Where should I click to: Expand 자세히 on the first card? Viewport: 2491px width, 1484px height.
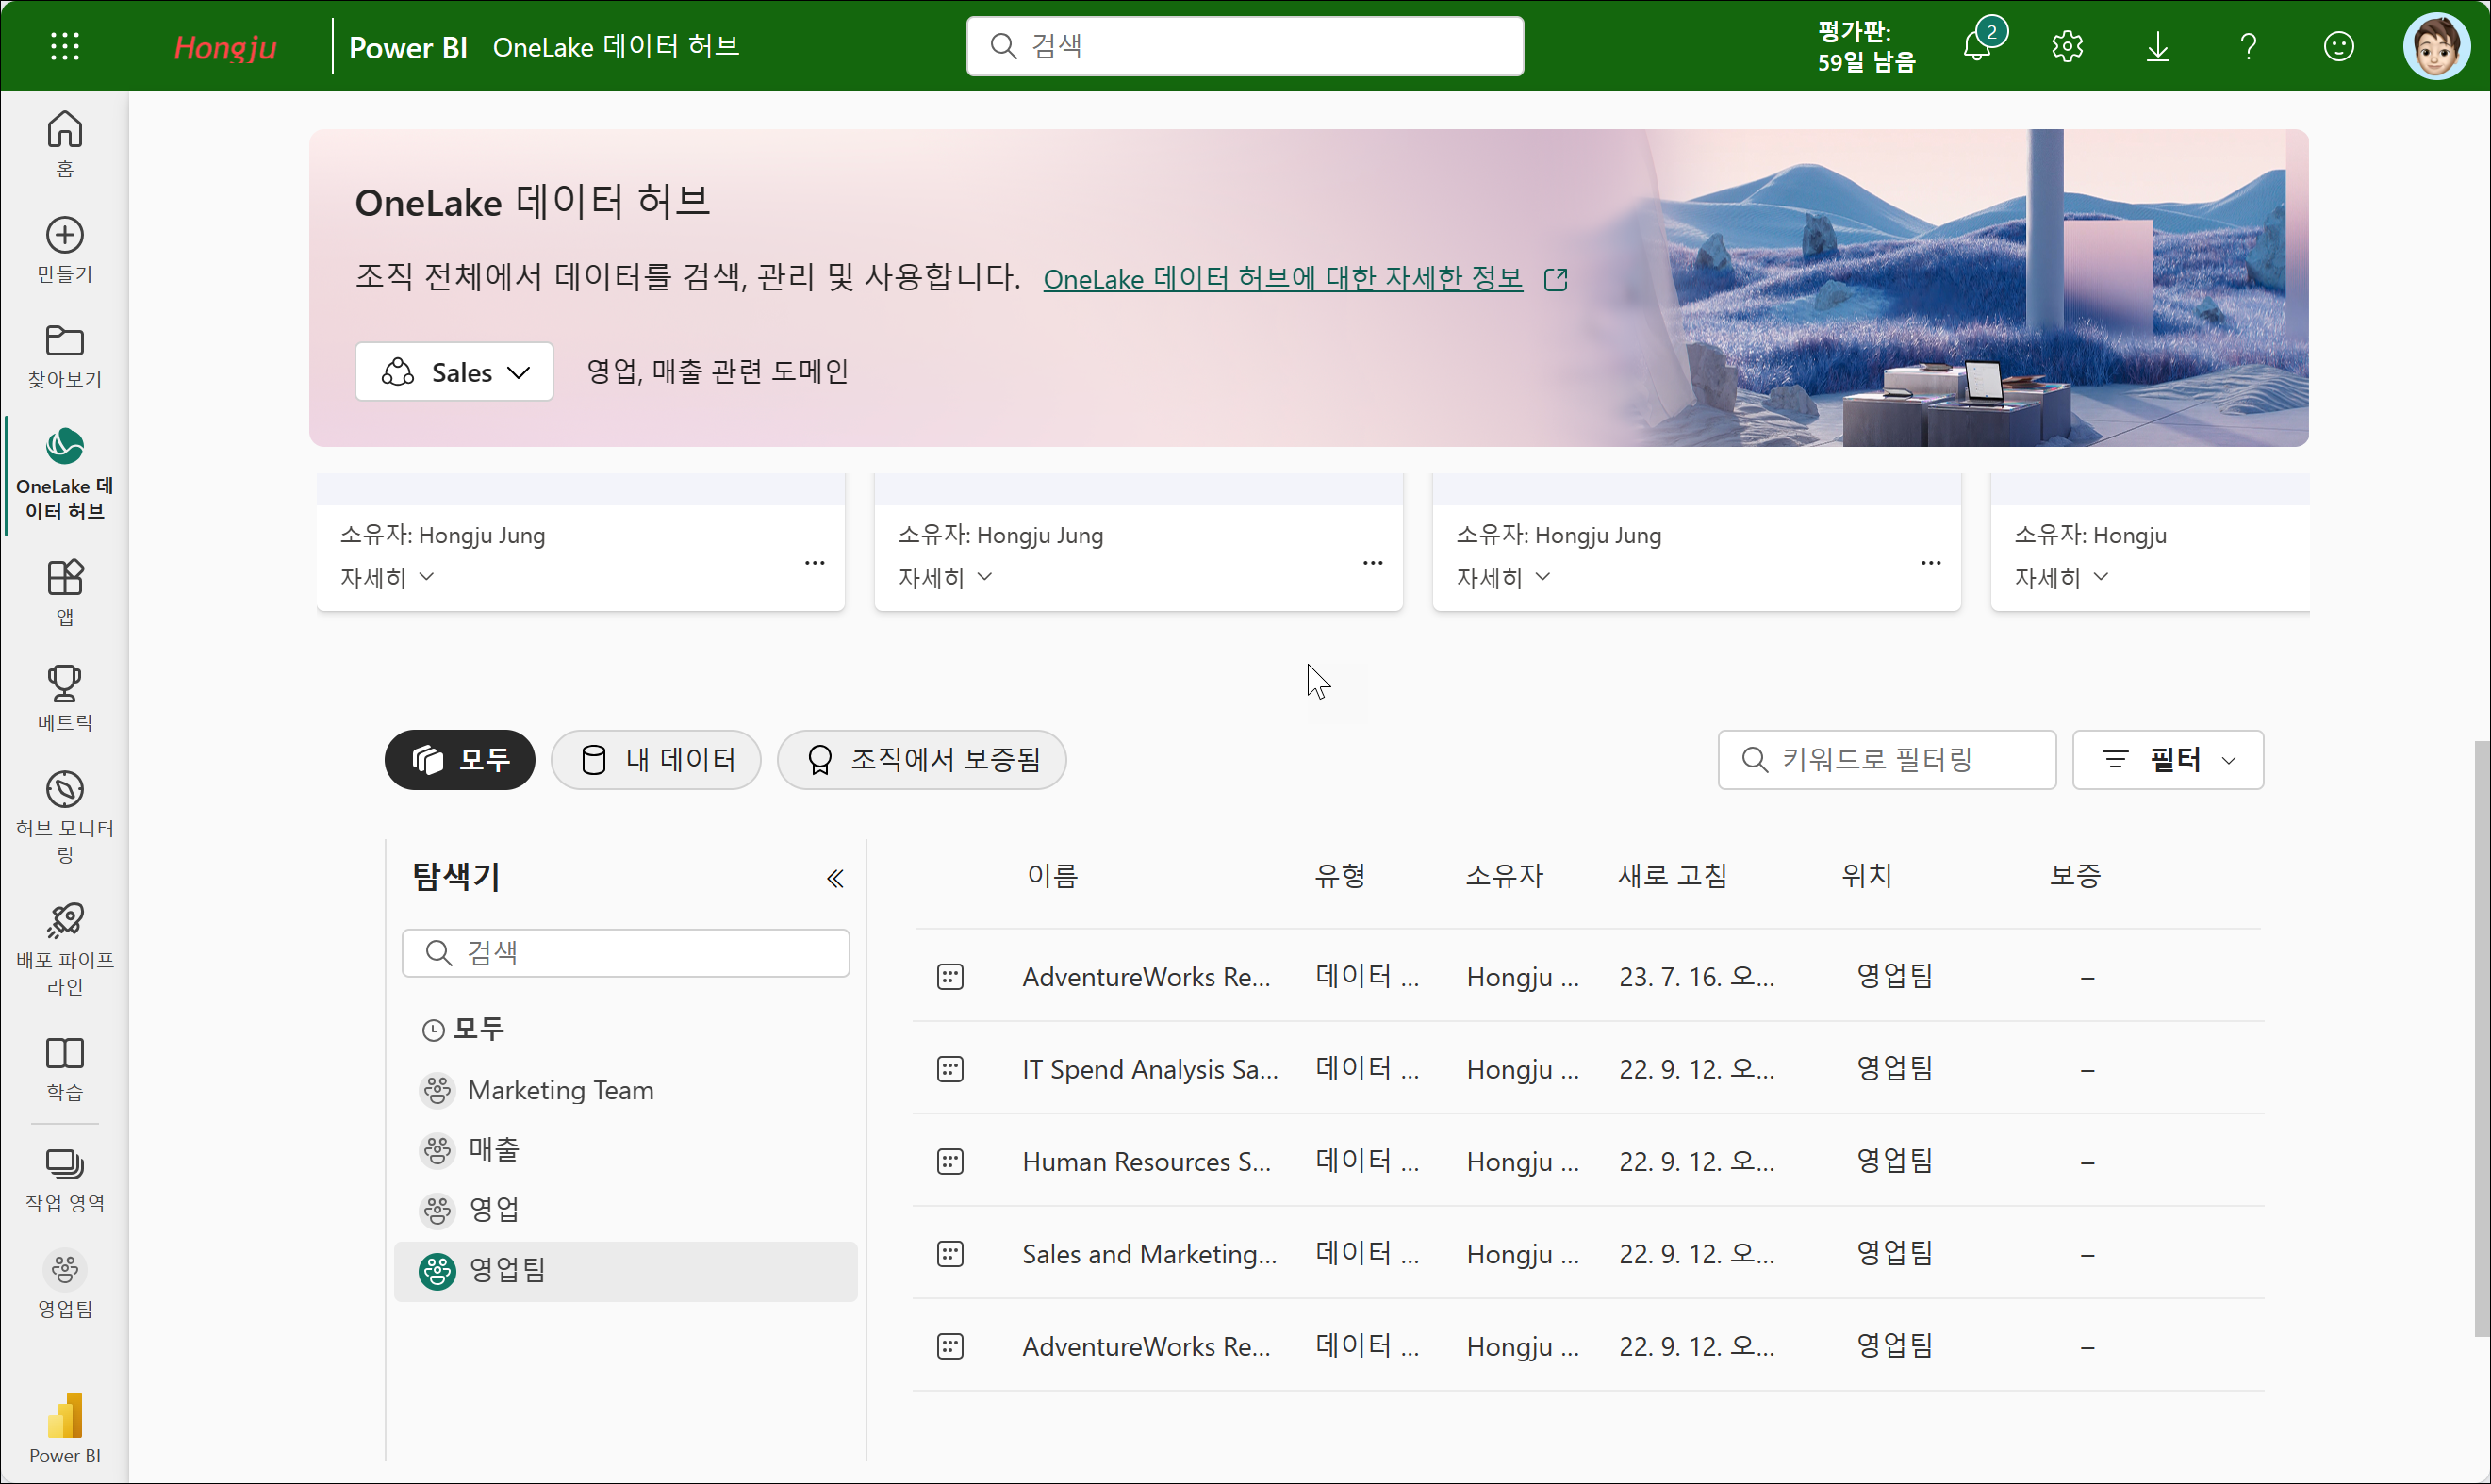(x=387, y=577)
